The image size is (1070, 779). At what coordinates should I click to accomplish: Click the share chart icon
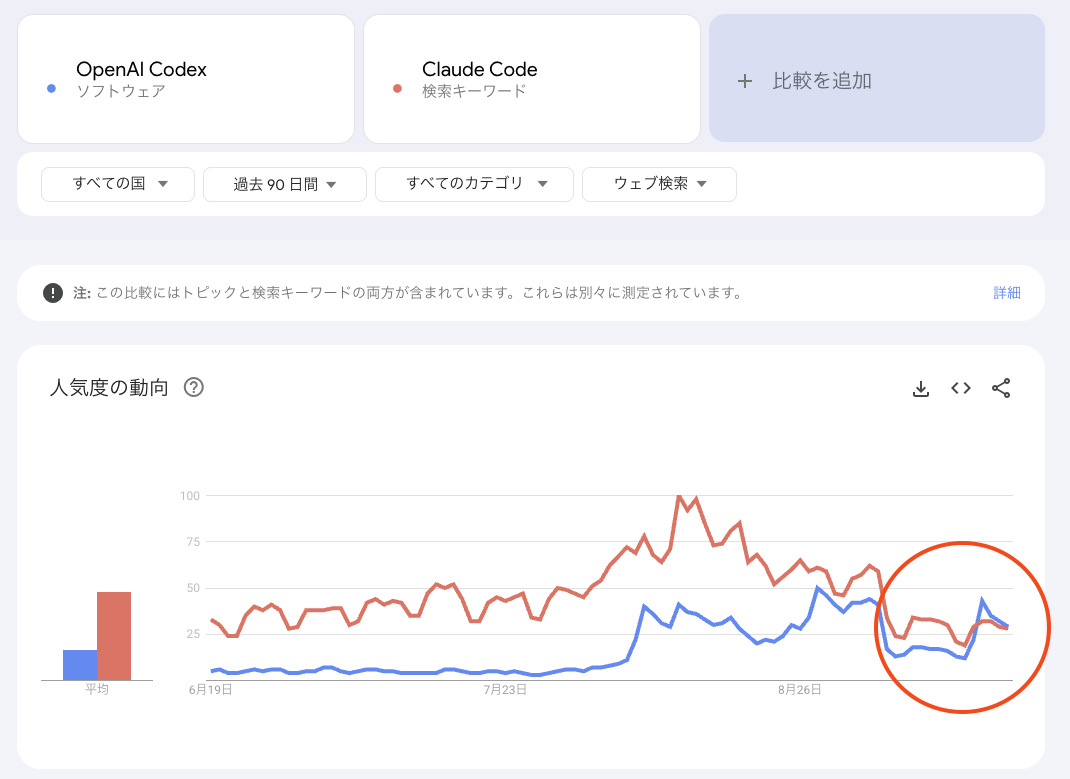[1001, 388]
